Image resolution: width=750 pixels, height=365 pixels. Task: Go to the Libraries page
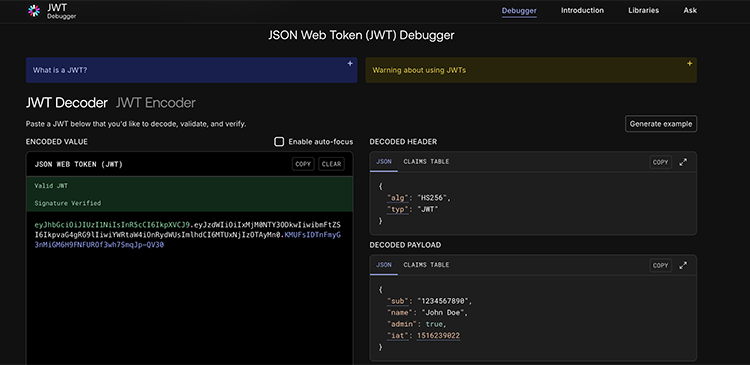tap(643, 11)
